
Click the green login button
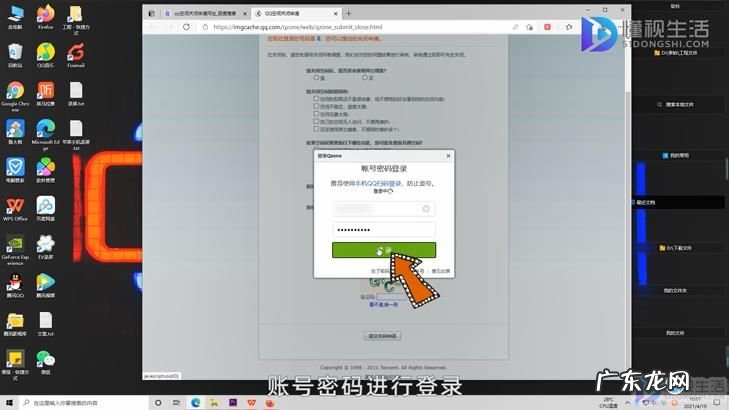click(x=384, y=250)
